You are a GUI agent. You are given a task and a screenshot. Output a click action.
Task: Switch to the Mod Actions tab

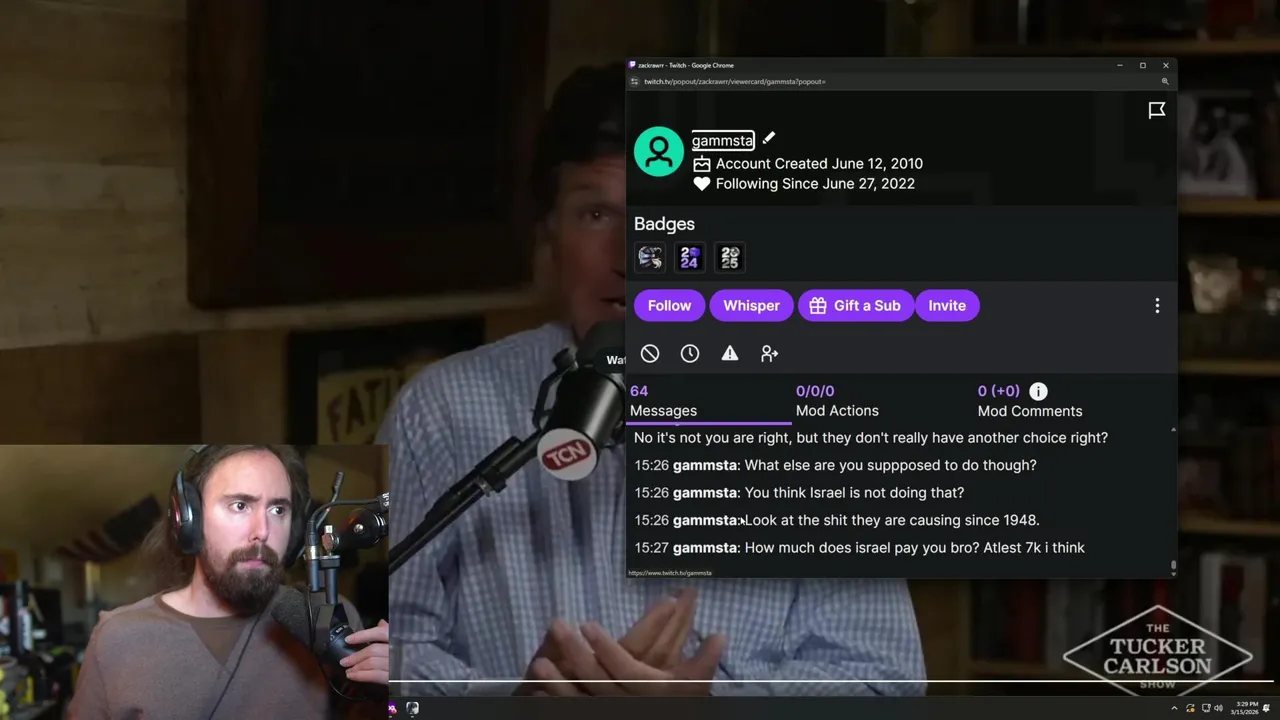(837, 402)
